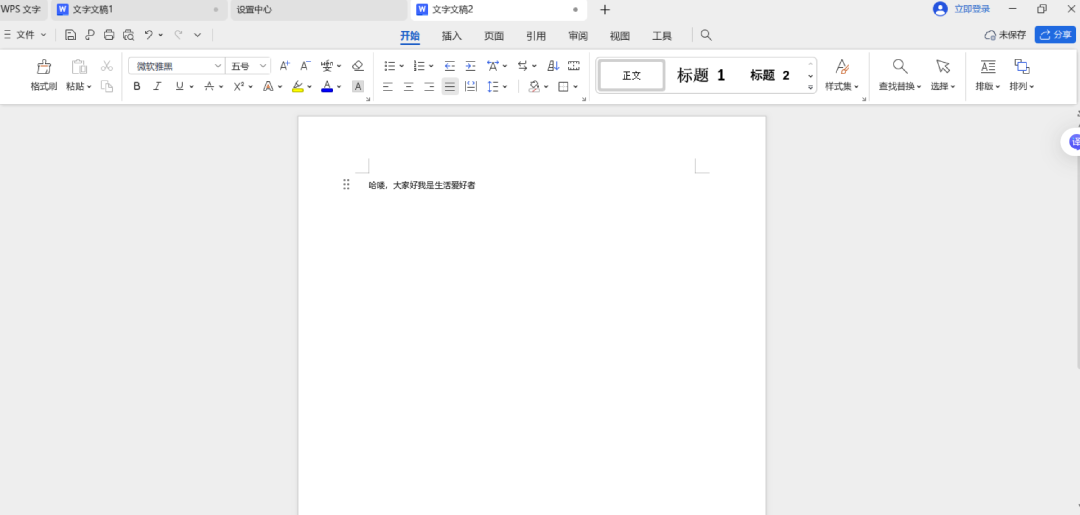Apply yellow text highlight color

[x=298, y=87]
